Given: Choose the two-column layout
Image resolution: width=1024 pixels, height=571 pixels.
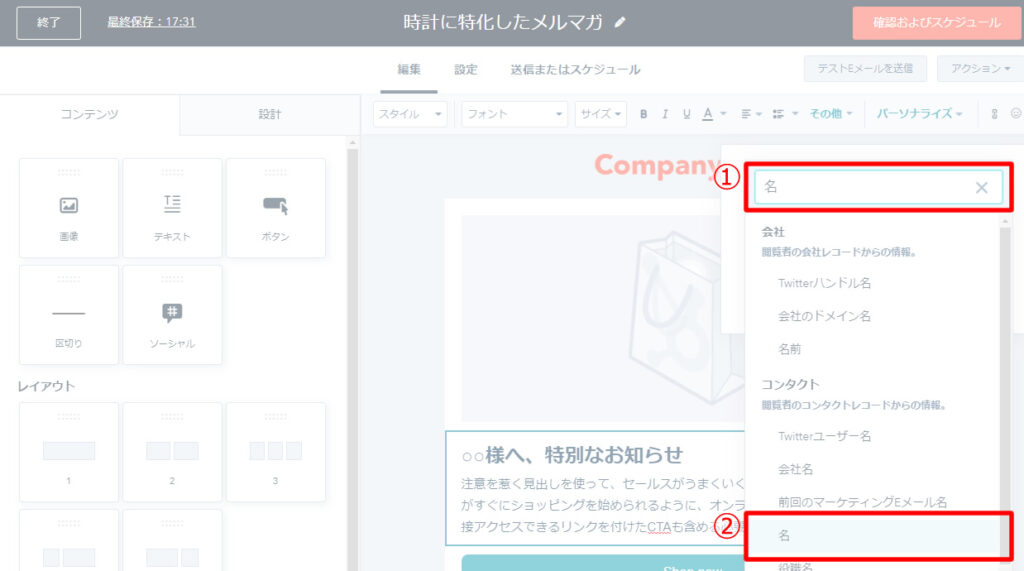Looking at the screenshot, I should (x=172, y=452).
